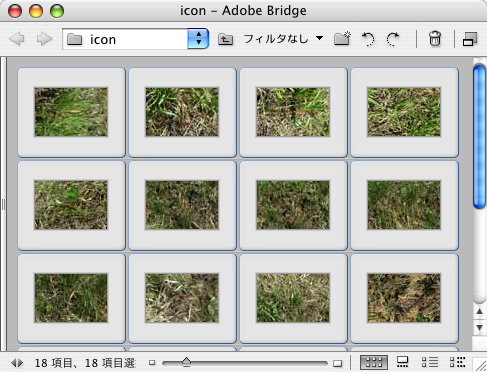Image resolution: width=487 pixels, height=372 pixels.
Task: Select fourth thumbnail in third row
Action: 404,298
